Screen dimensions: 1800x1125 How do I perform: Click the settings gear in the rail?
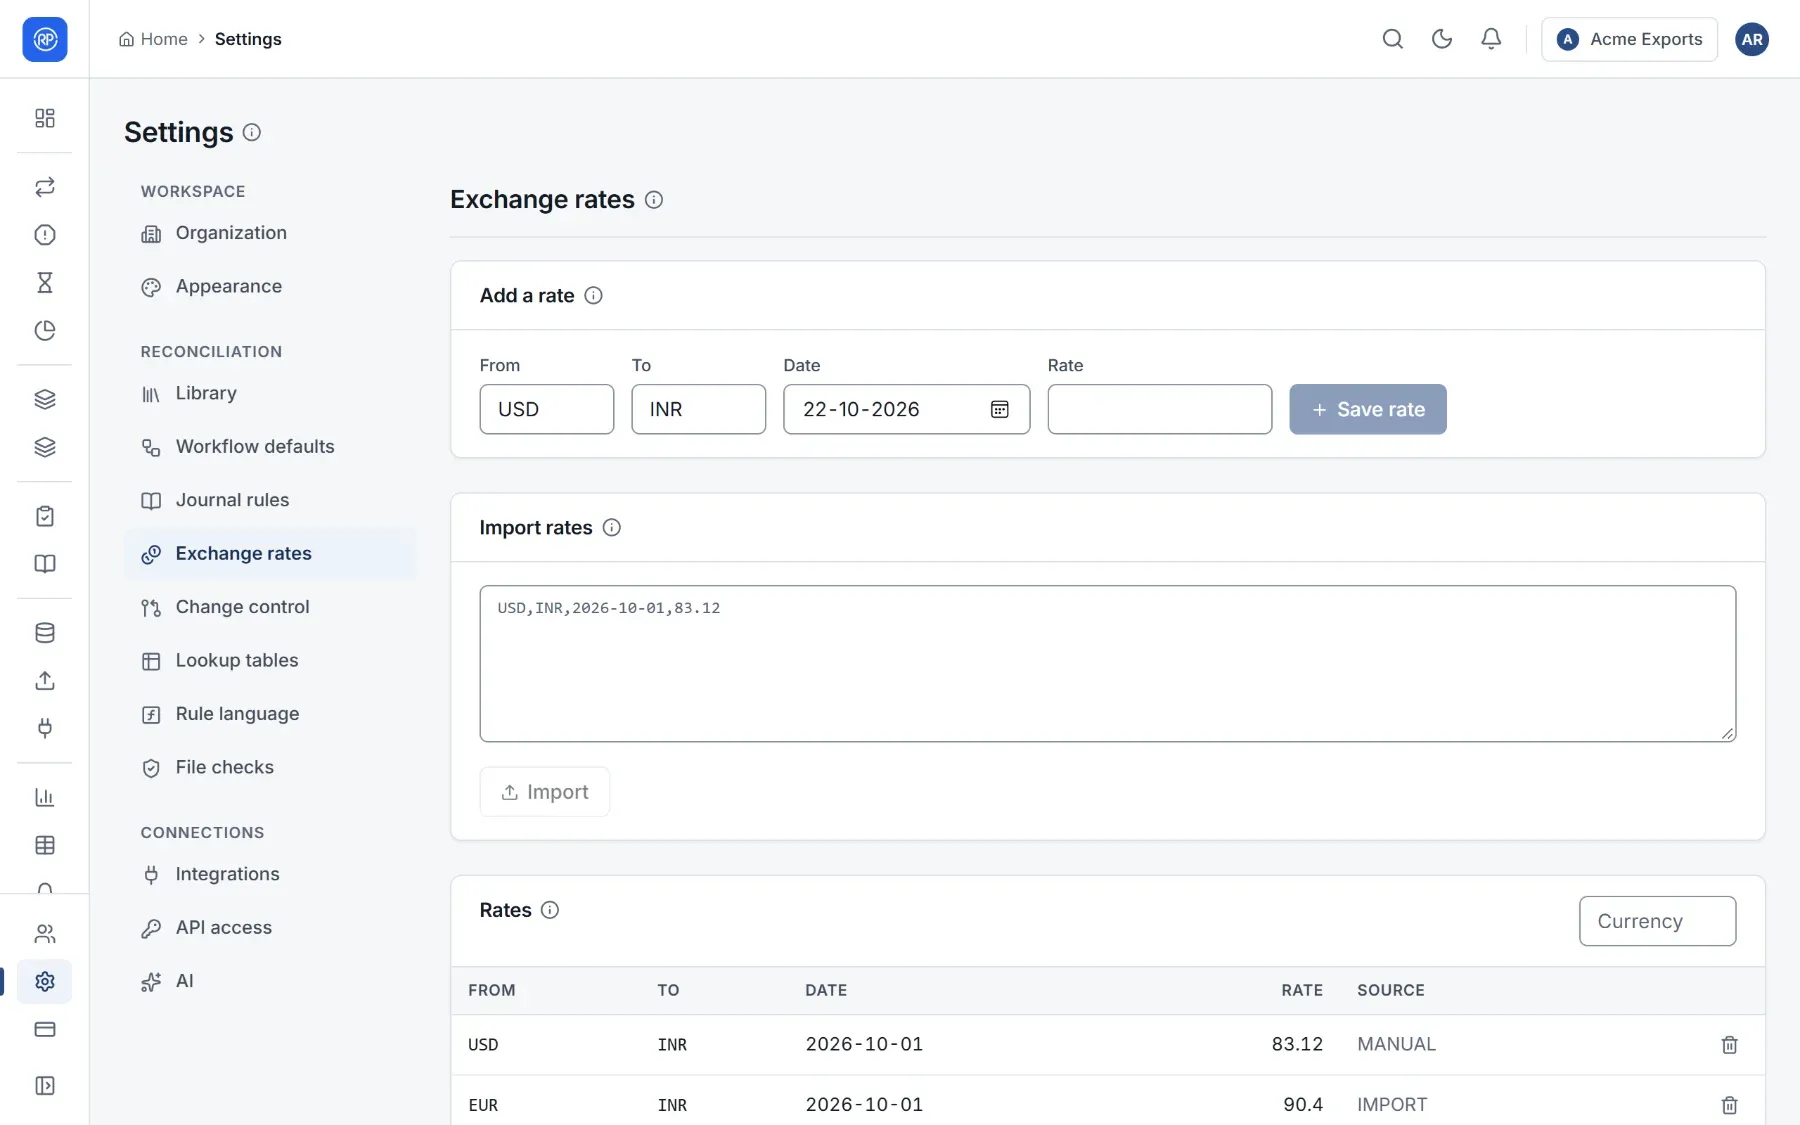45,982
